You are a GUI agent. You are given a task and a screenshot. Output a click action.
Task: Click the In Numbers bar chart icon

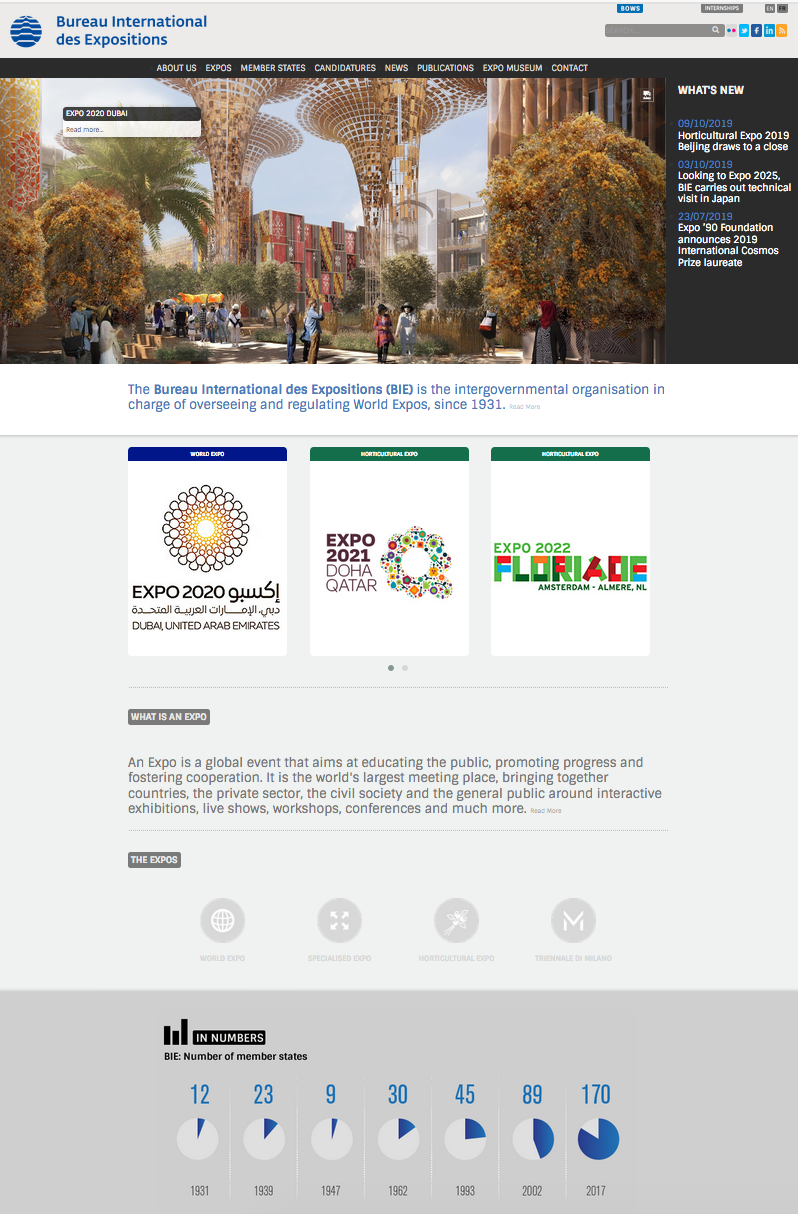tap(176, 1032)
